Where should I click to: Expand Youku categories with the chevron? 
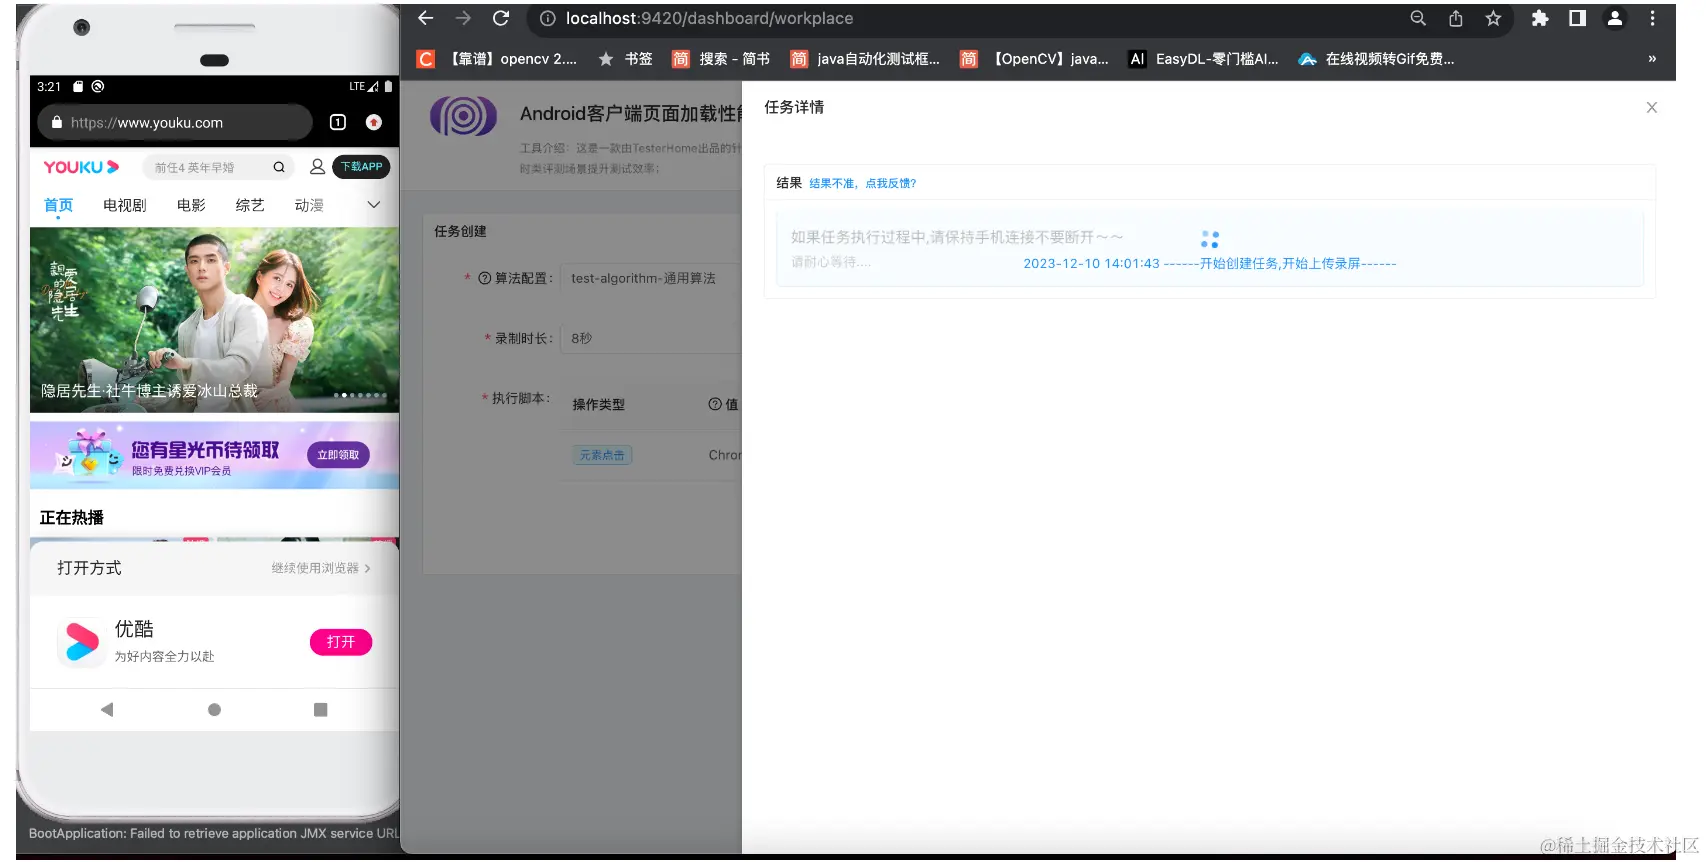pos(374,205)
